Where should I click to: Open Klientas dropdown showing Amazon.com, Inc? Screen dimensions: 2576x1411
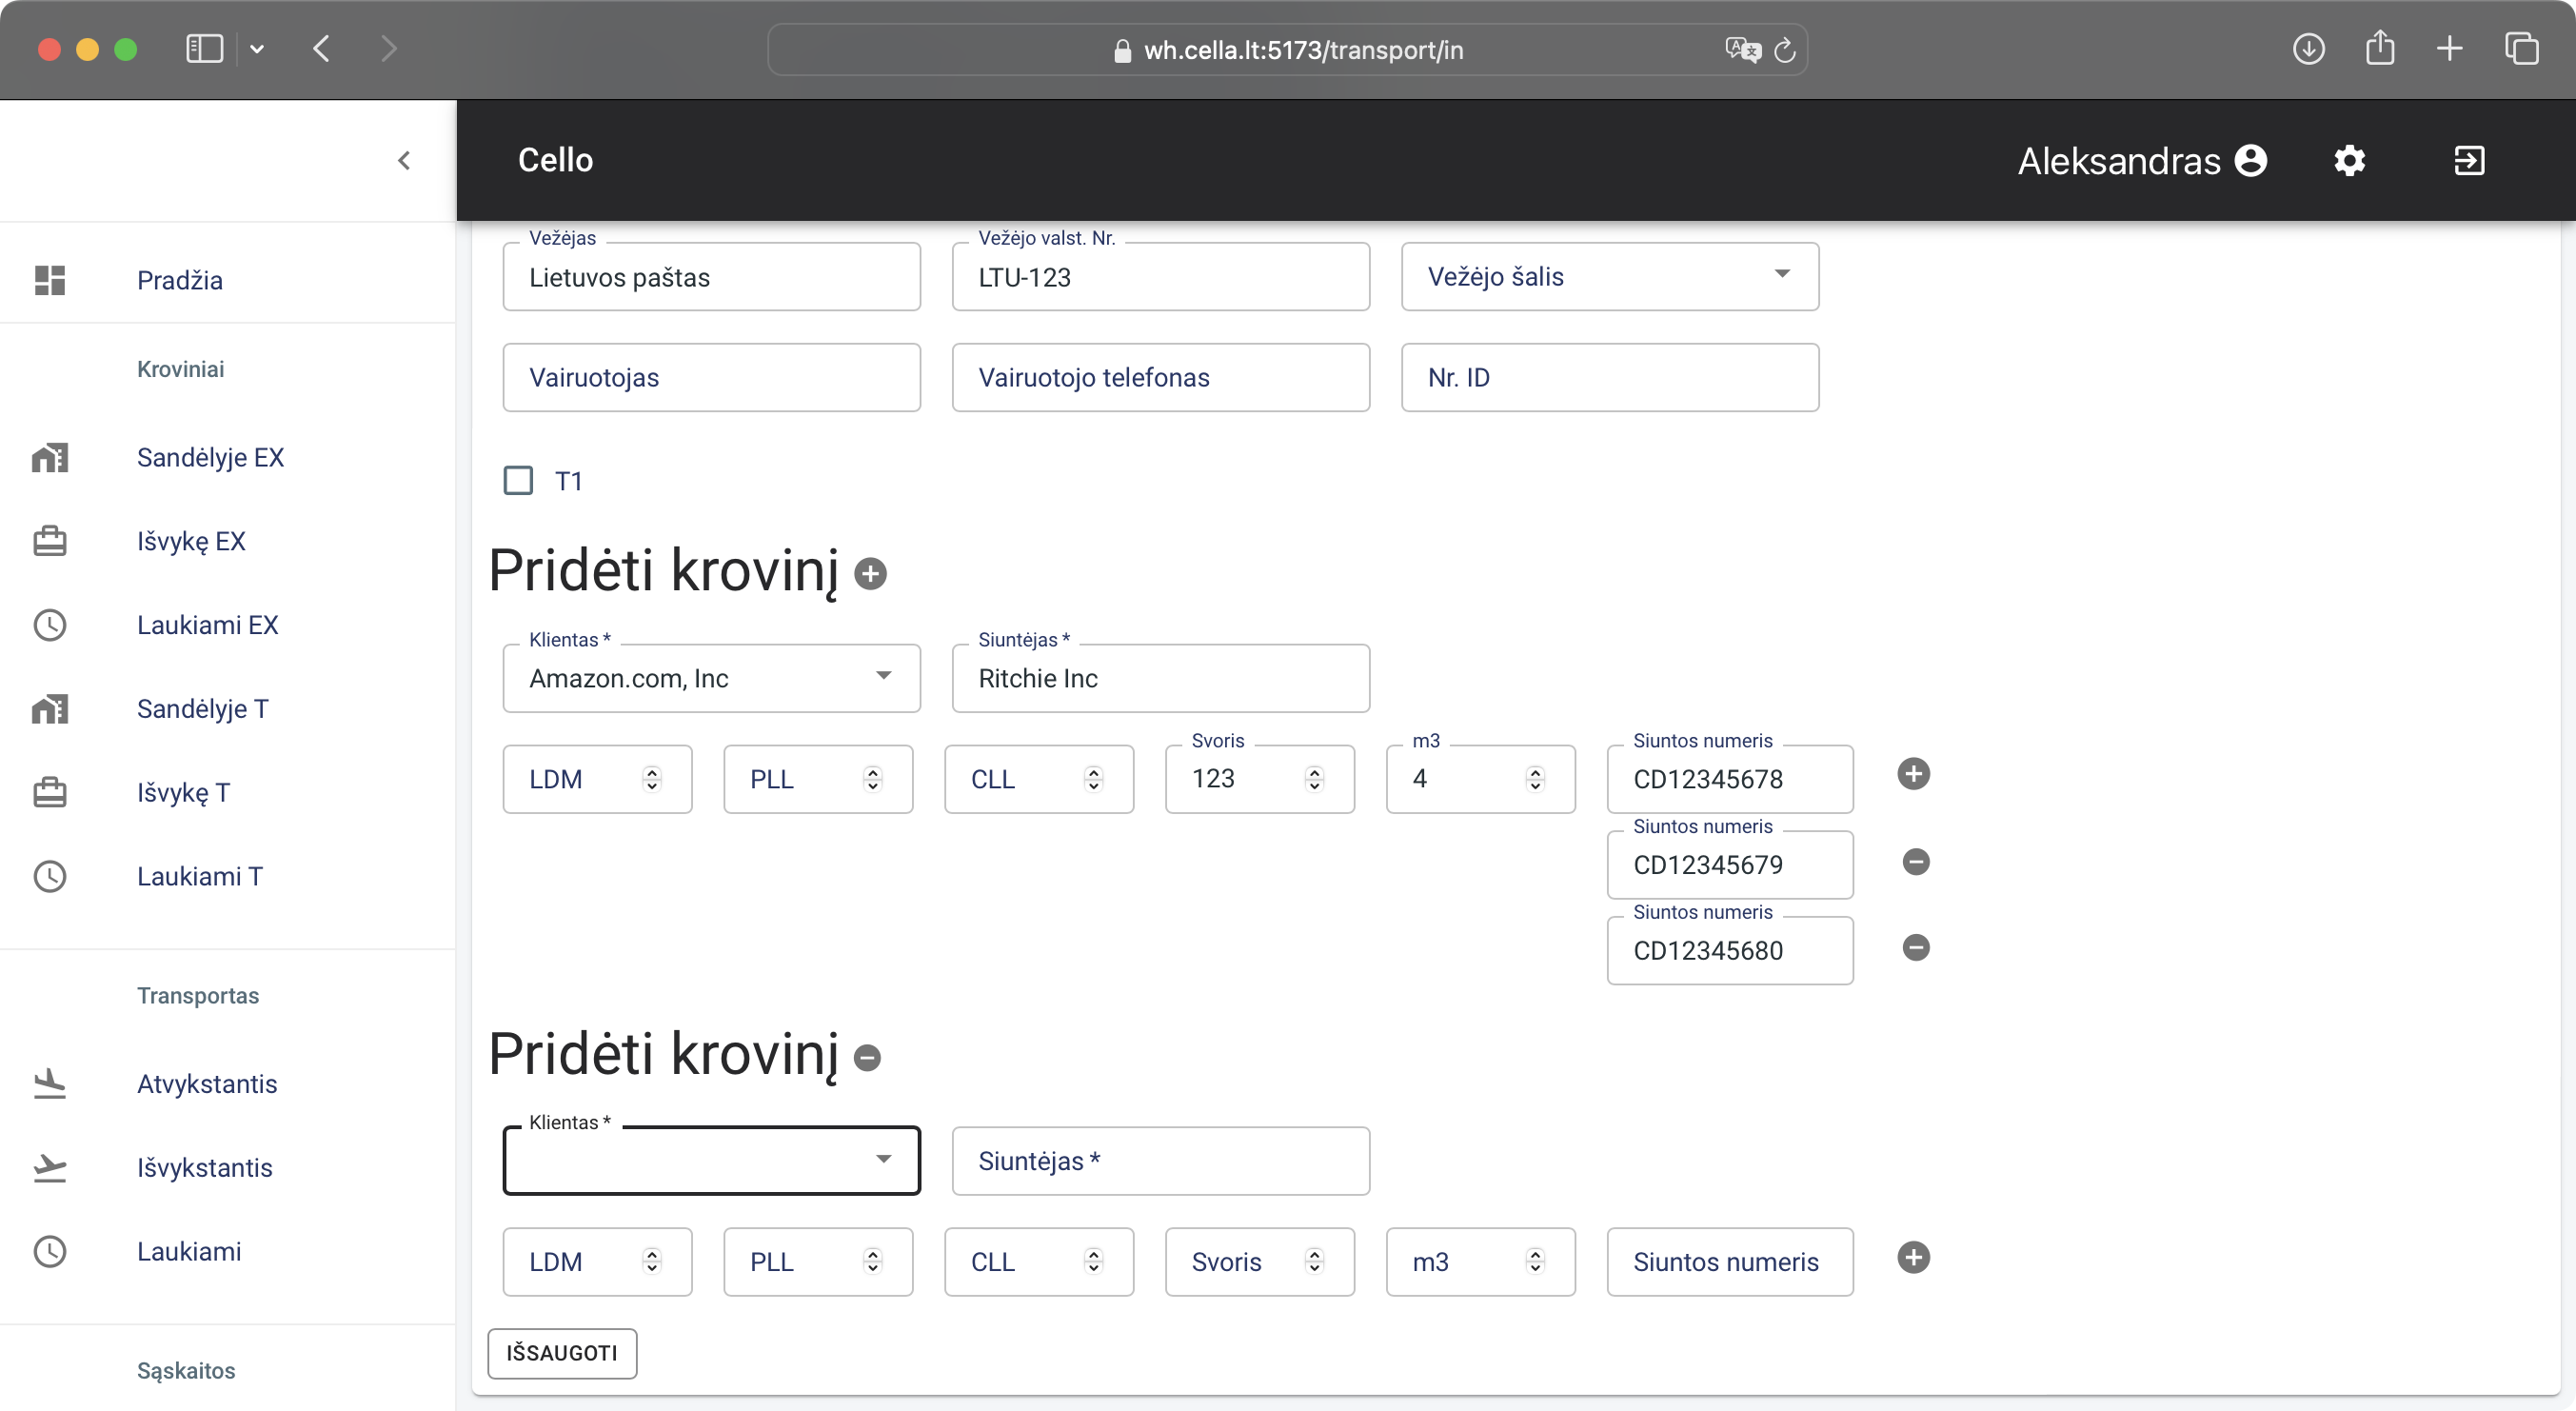pos(711,678)
